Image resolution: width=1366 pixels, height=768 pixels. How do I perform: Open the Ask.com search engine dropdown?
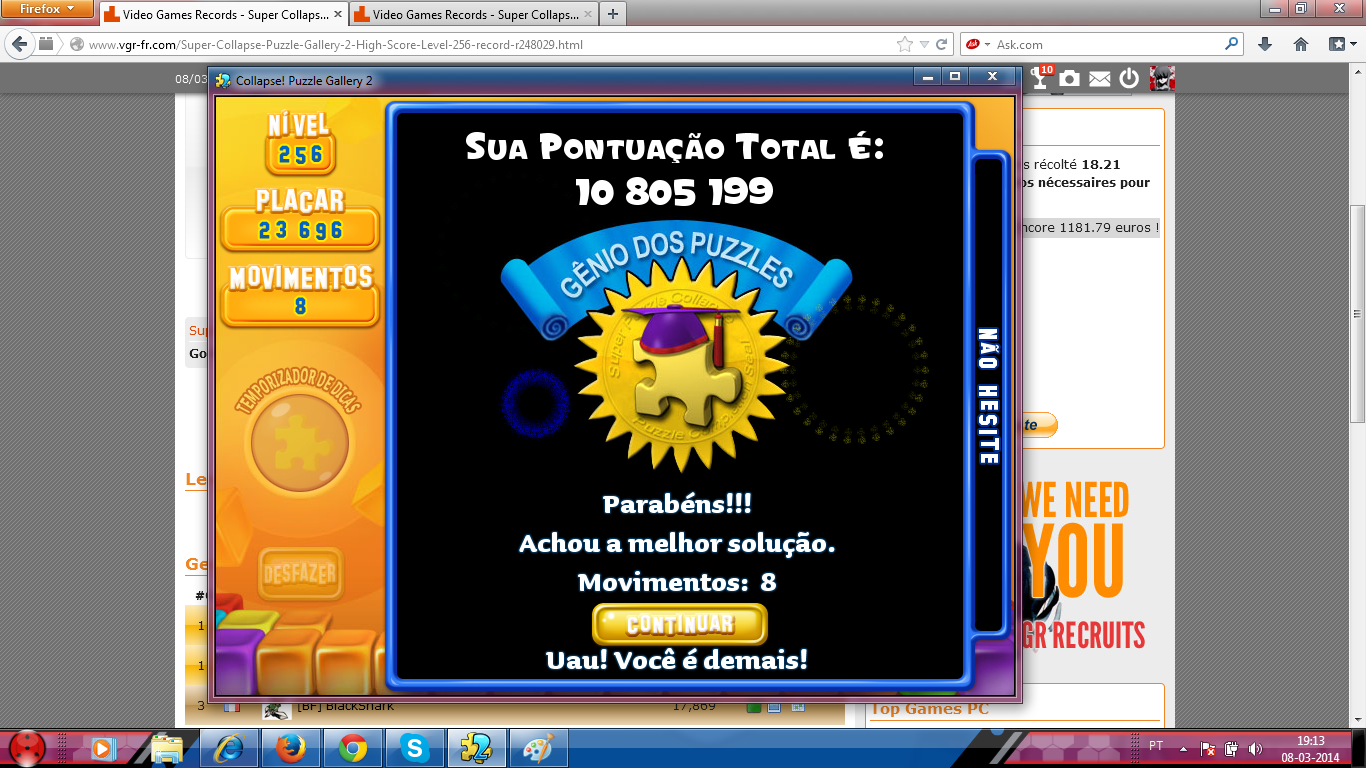[976, 45]
